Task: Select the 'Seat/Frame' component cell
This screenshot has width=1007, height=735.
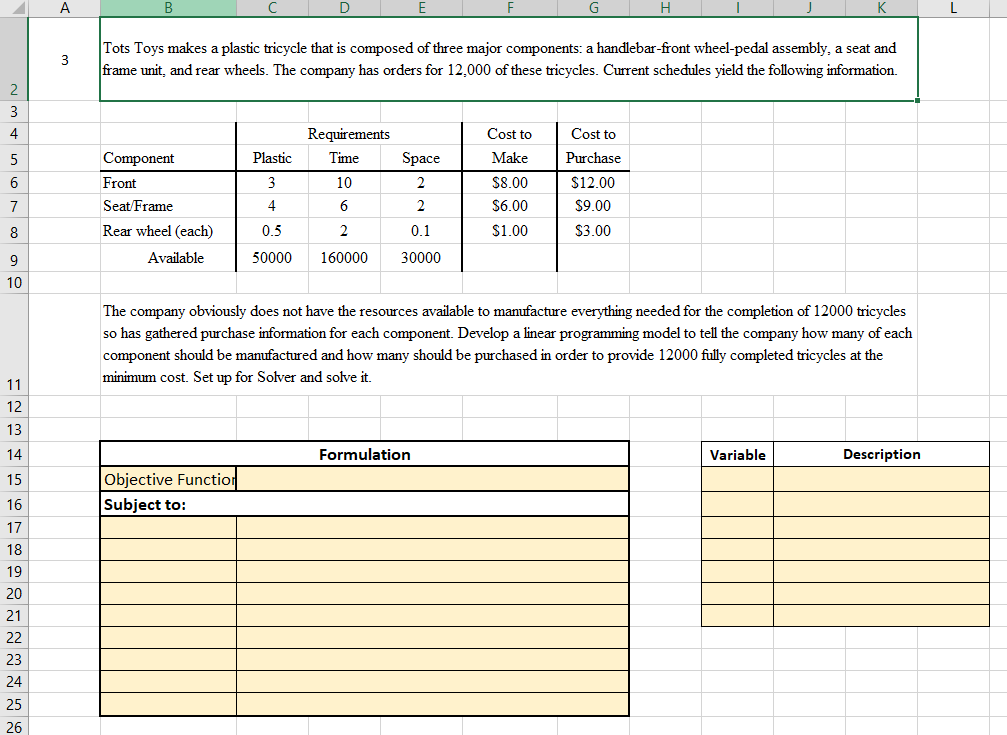Action: 139,207
